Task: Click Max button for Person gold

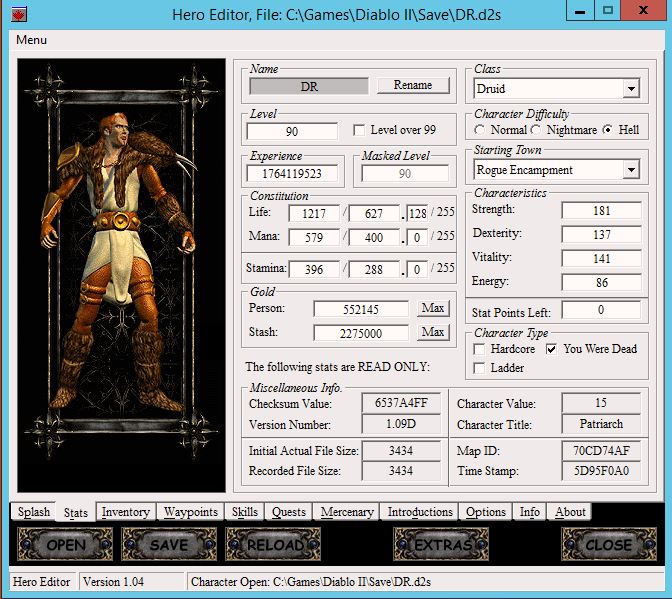Action: (433, 308)
